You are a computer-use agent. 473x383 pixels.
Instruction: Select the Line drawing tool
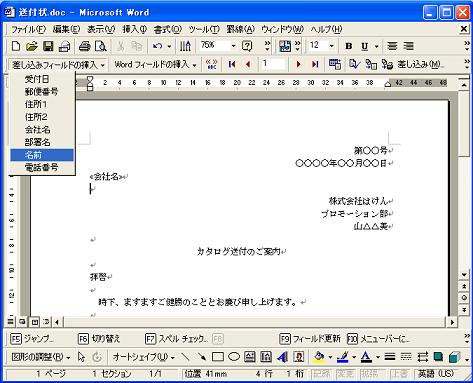coord(185,357)
